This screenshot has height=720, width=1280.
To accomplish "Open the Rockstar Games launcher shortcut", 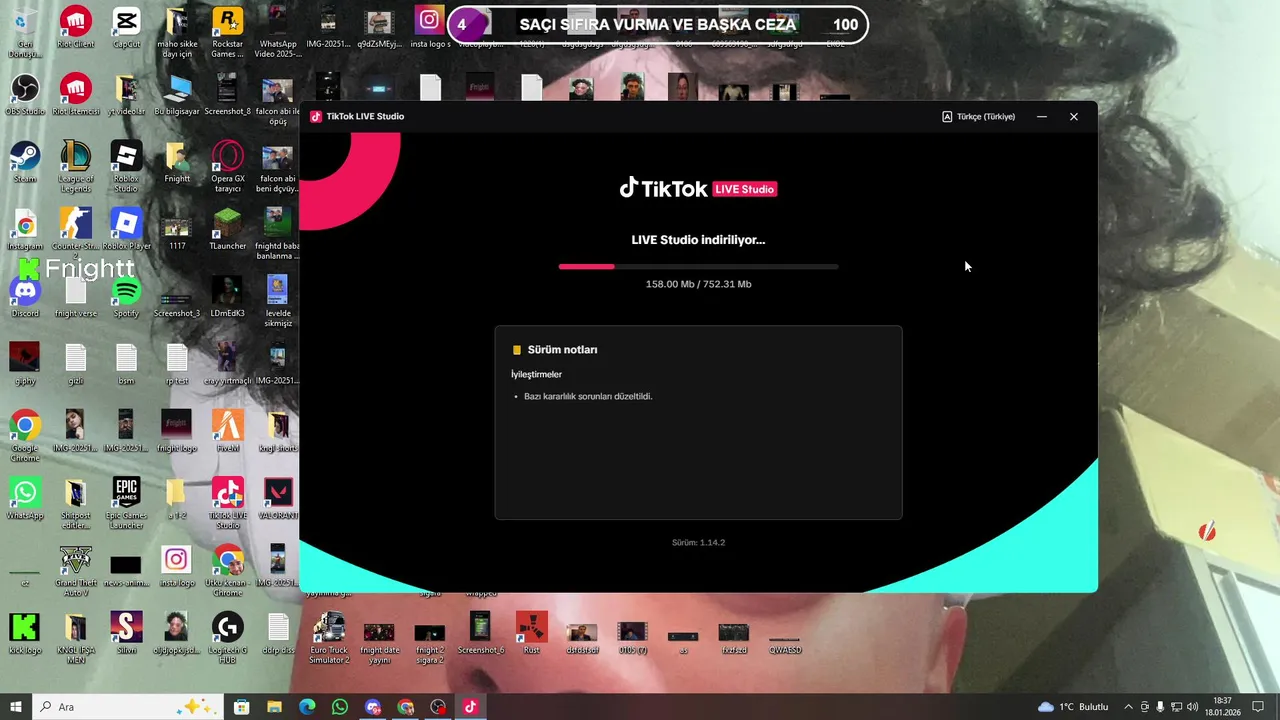I will (x=227, y=32).
